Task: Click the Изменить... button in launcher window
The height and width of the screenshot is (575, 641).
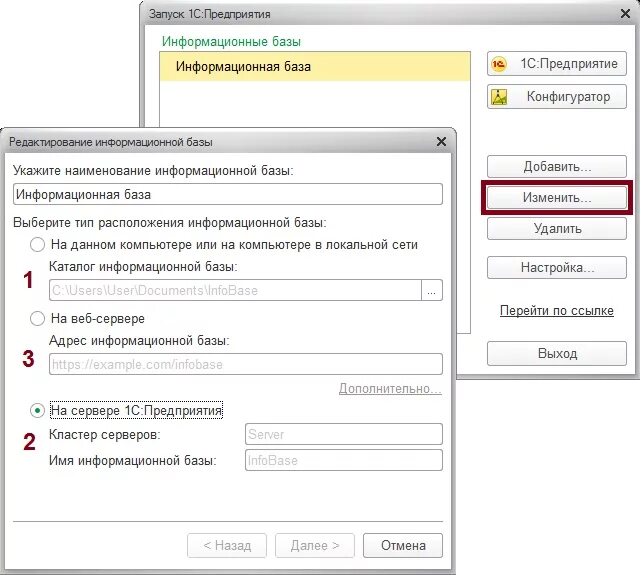Action: click(557, 197)
